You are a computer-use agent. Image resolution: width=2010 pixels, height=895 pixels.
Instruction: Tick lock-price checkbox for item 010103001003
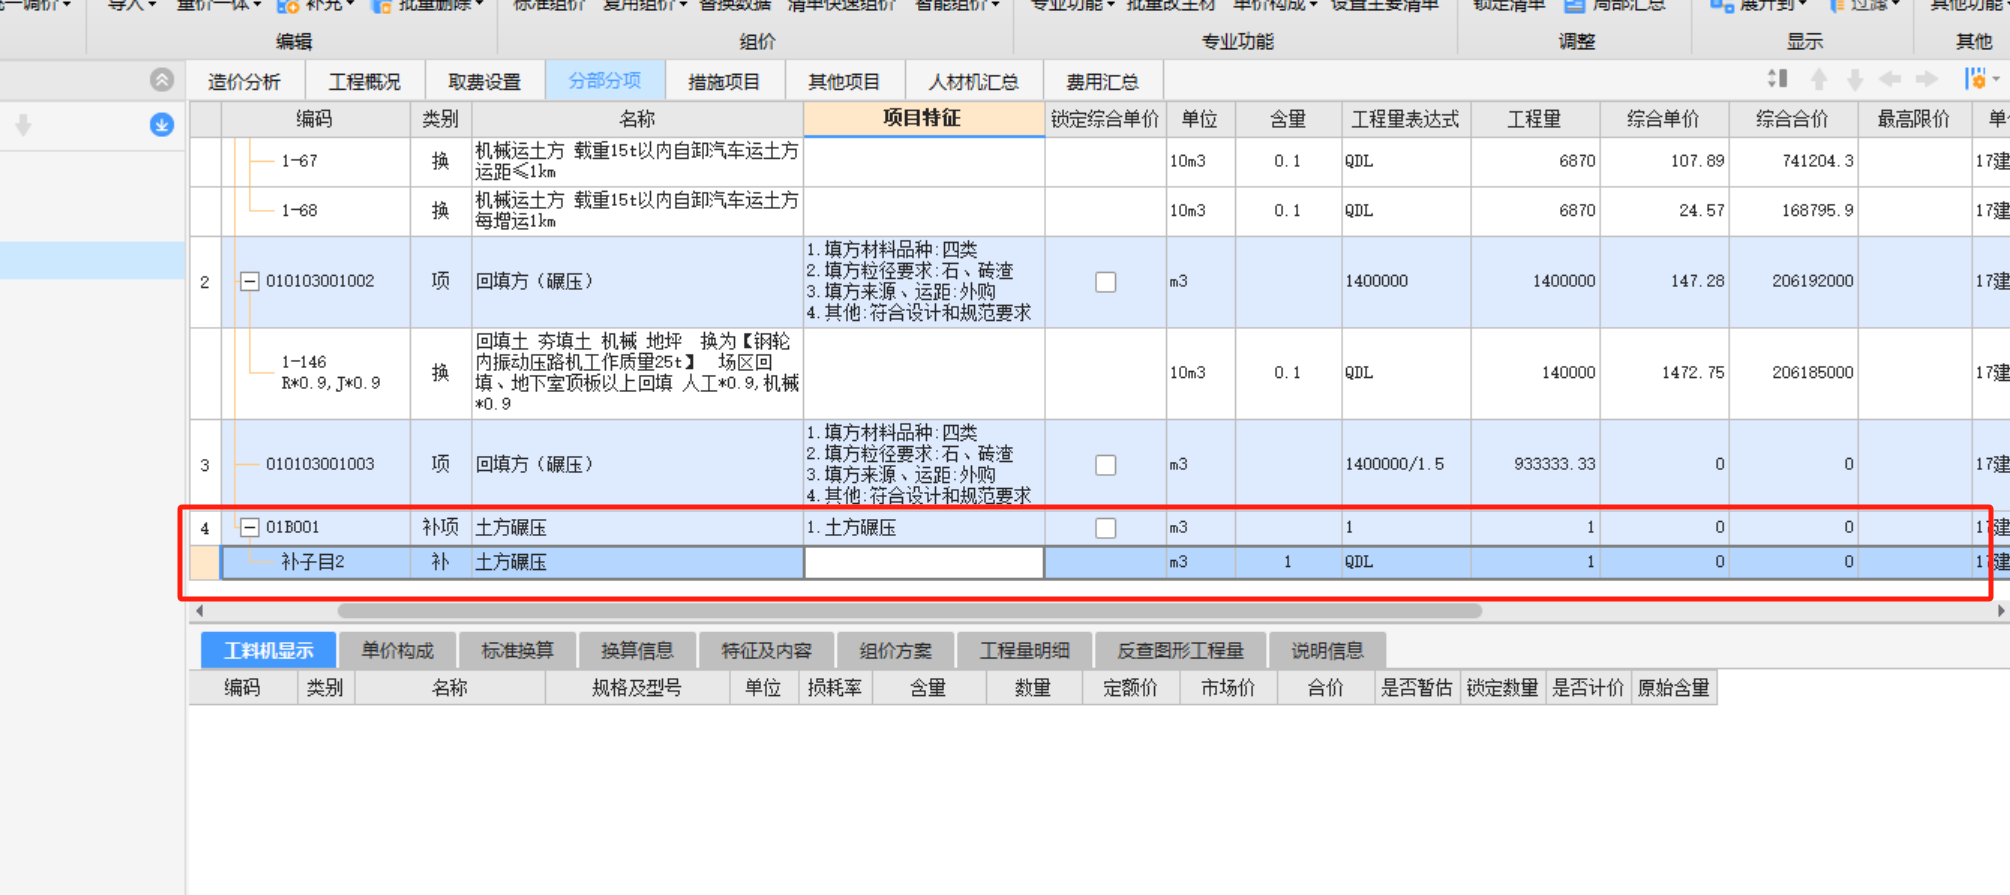point(1105,465)
